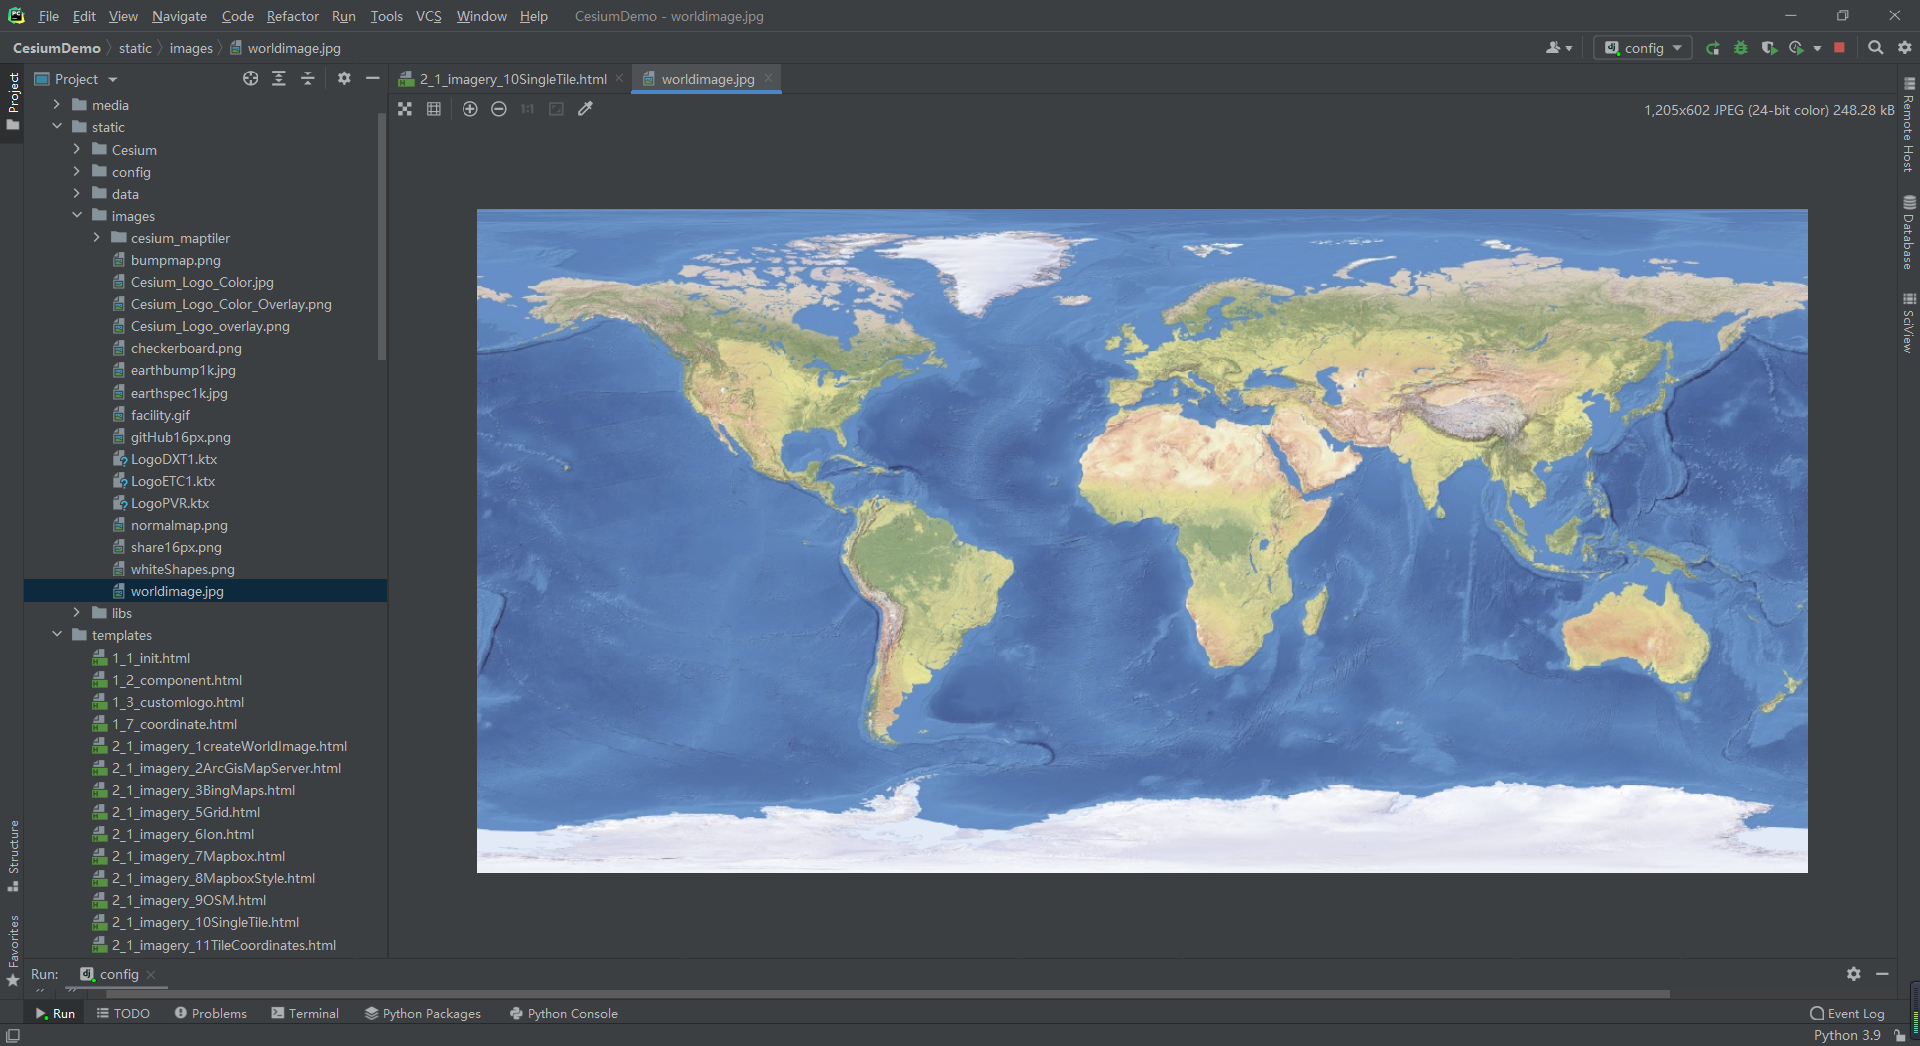Open the TODO tool window
Viewport: 1920px width, 1046px height.
(123, 1013)
